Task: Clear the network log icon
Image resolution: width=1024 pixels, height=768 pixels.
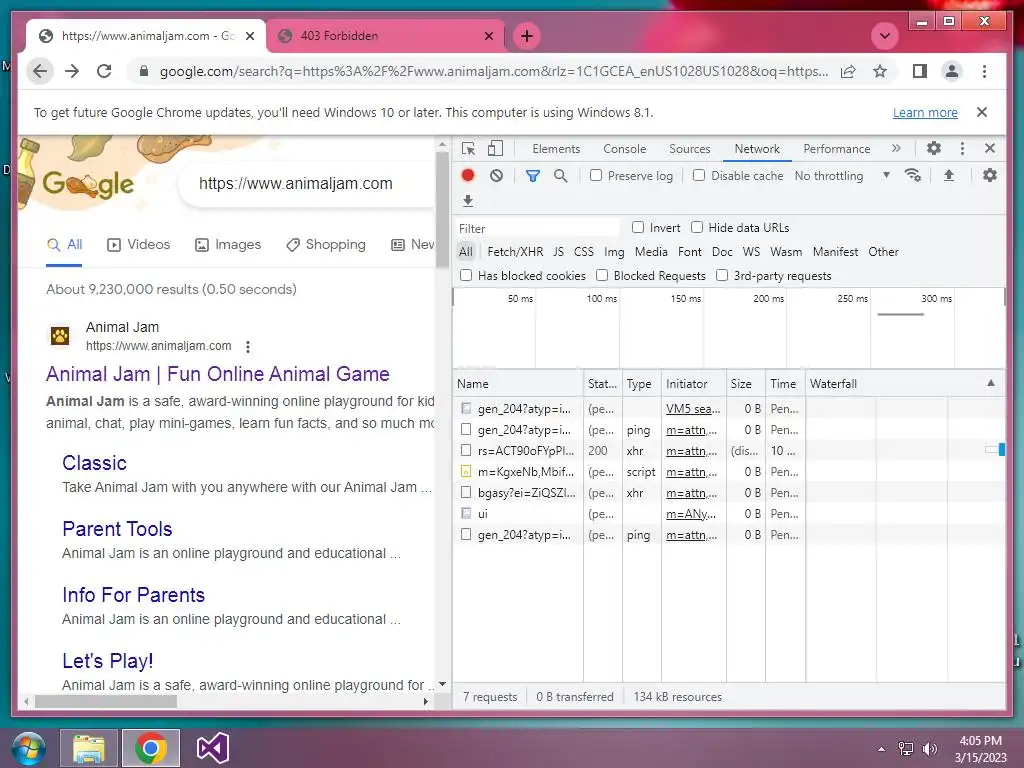Action: point(496,176)
